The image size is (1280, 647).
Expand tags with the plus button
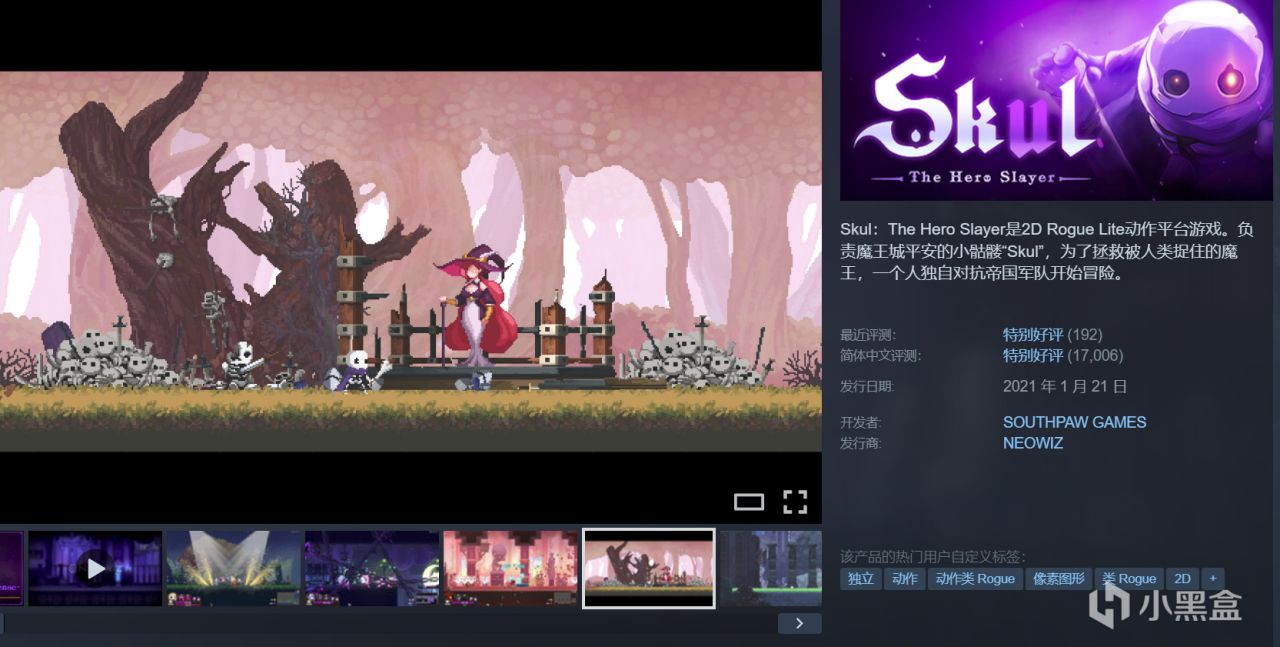pos(1212,578)
